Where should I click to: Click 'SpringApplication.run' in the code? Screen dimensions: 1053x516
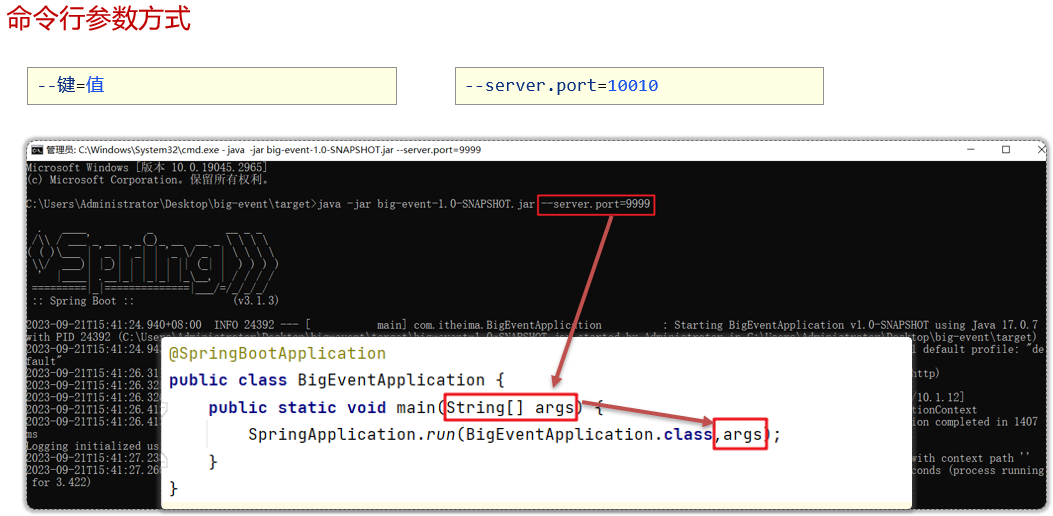point(352,435)
